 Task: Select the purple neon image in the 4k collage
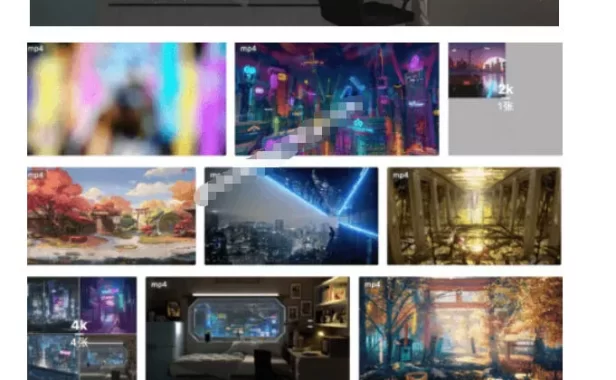point(108,305)
